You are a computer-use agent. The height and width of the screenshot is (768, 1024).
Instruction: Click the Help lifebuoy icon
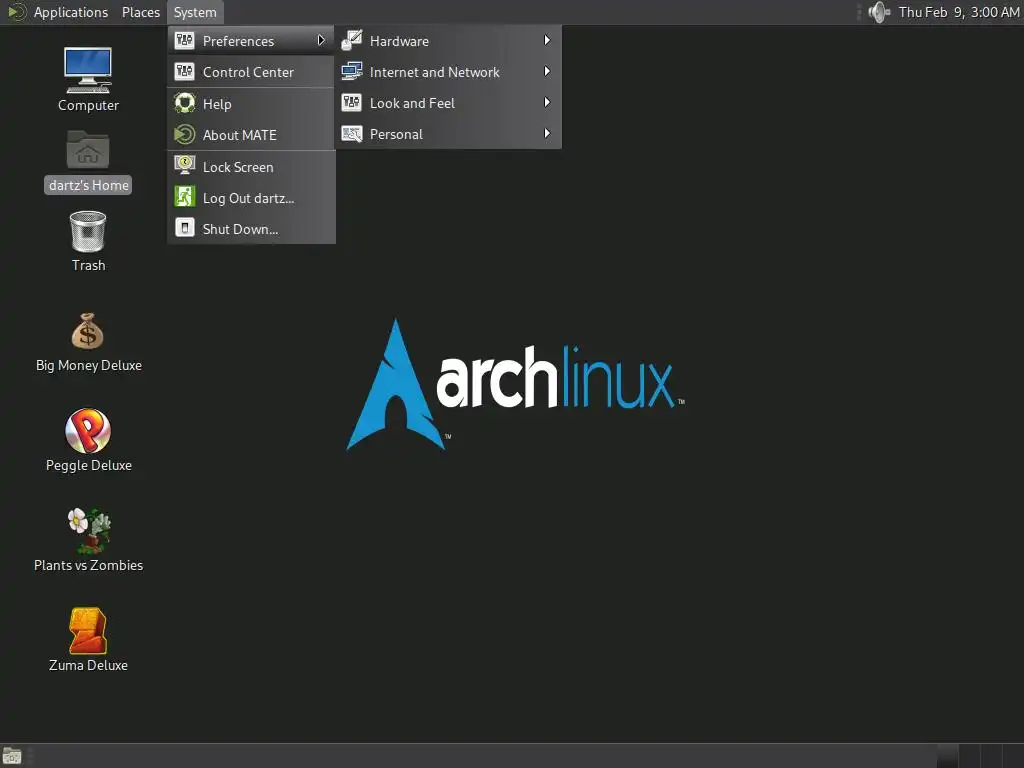coord(185,103)
